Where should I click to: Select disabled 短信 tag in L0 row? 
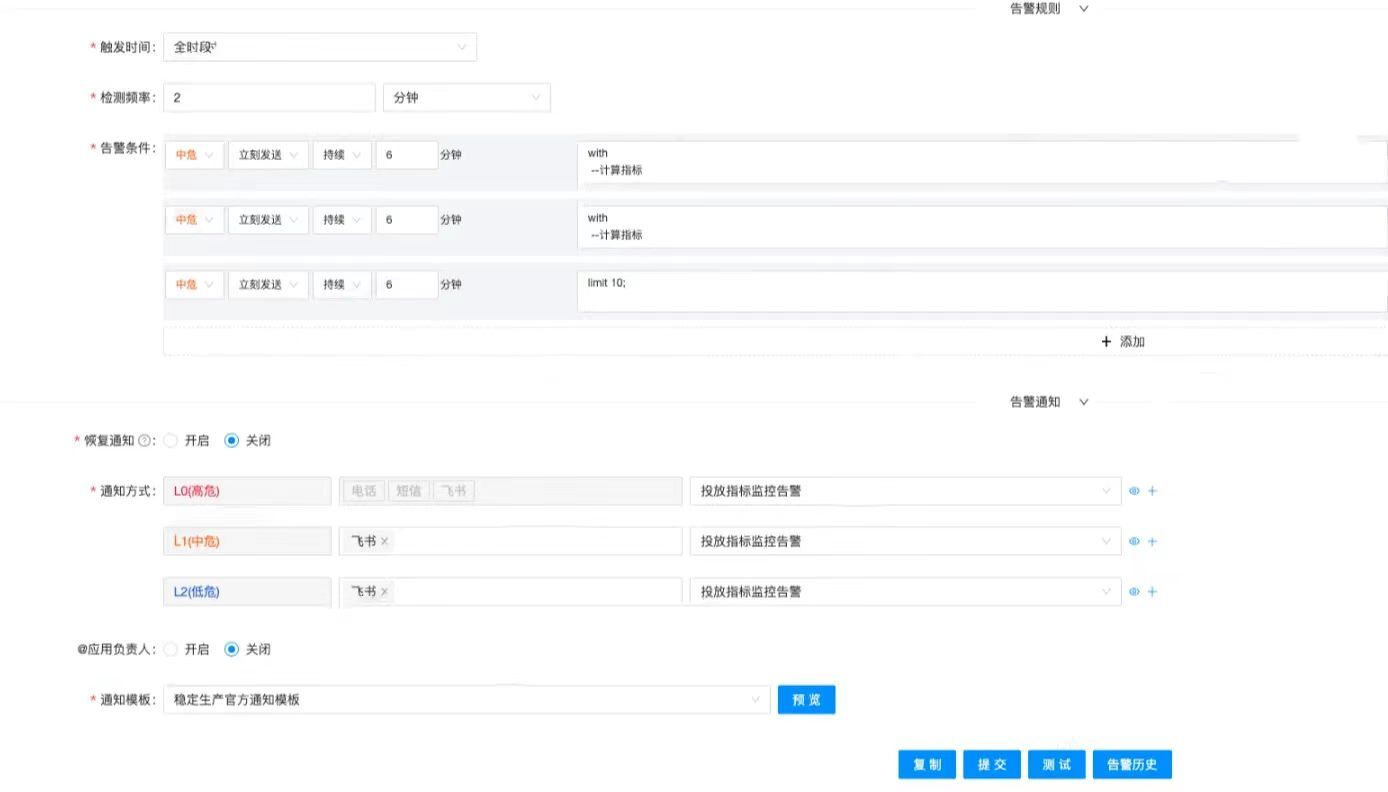click(408, 491)
